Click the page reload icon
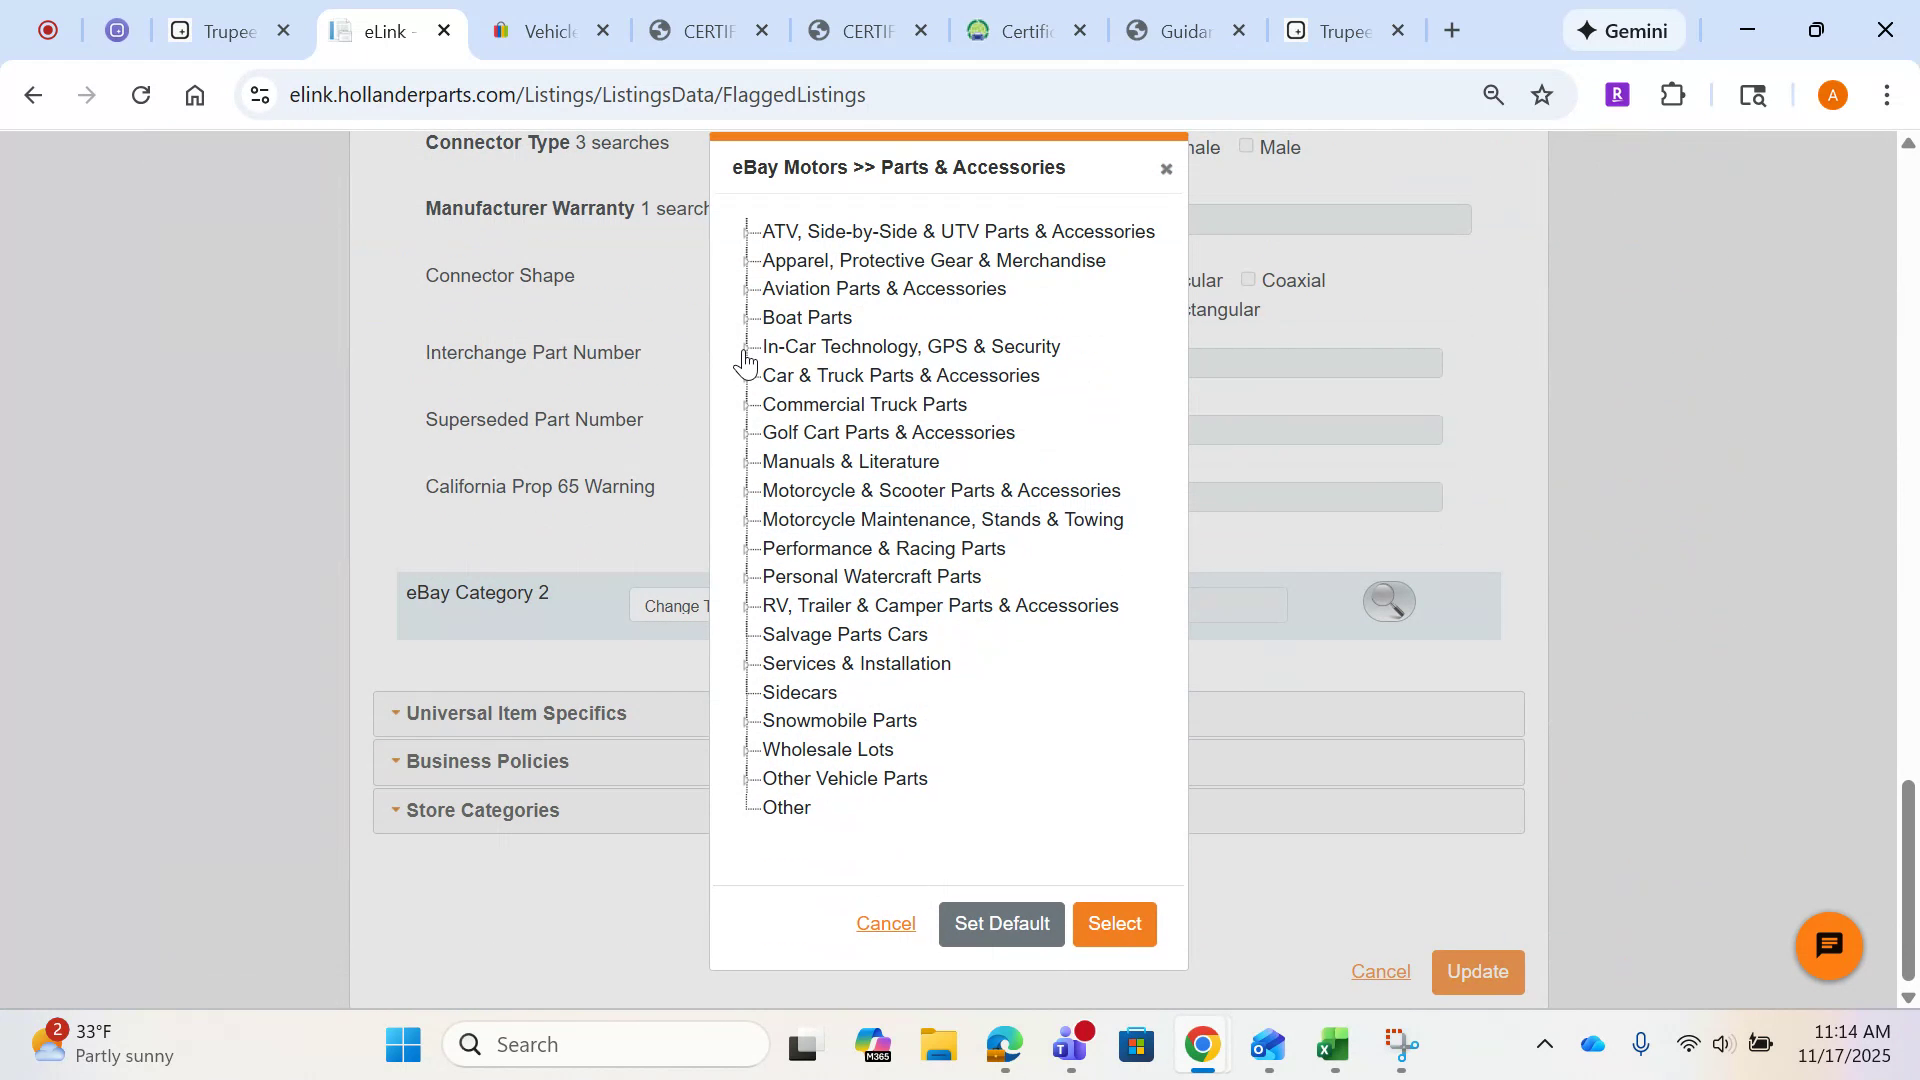Viewport: 1920px width, 1080px height. 141,94
